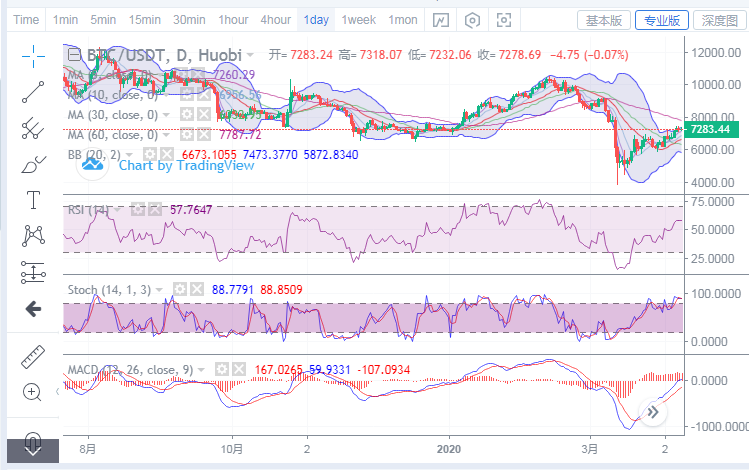Collapse the BTC/USDT legend box icon

pyautogui.click(x=74, y=55)
